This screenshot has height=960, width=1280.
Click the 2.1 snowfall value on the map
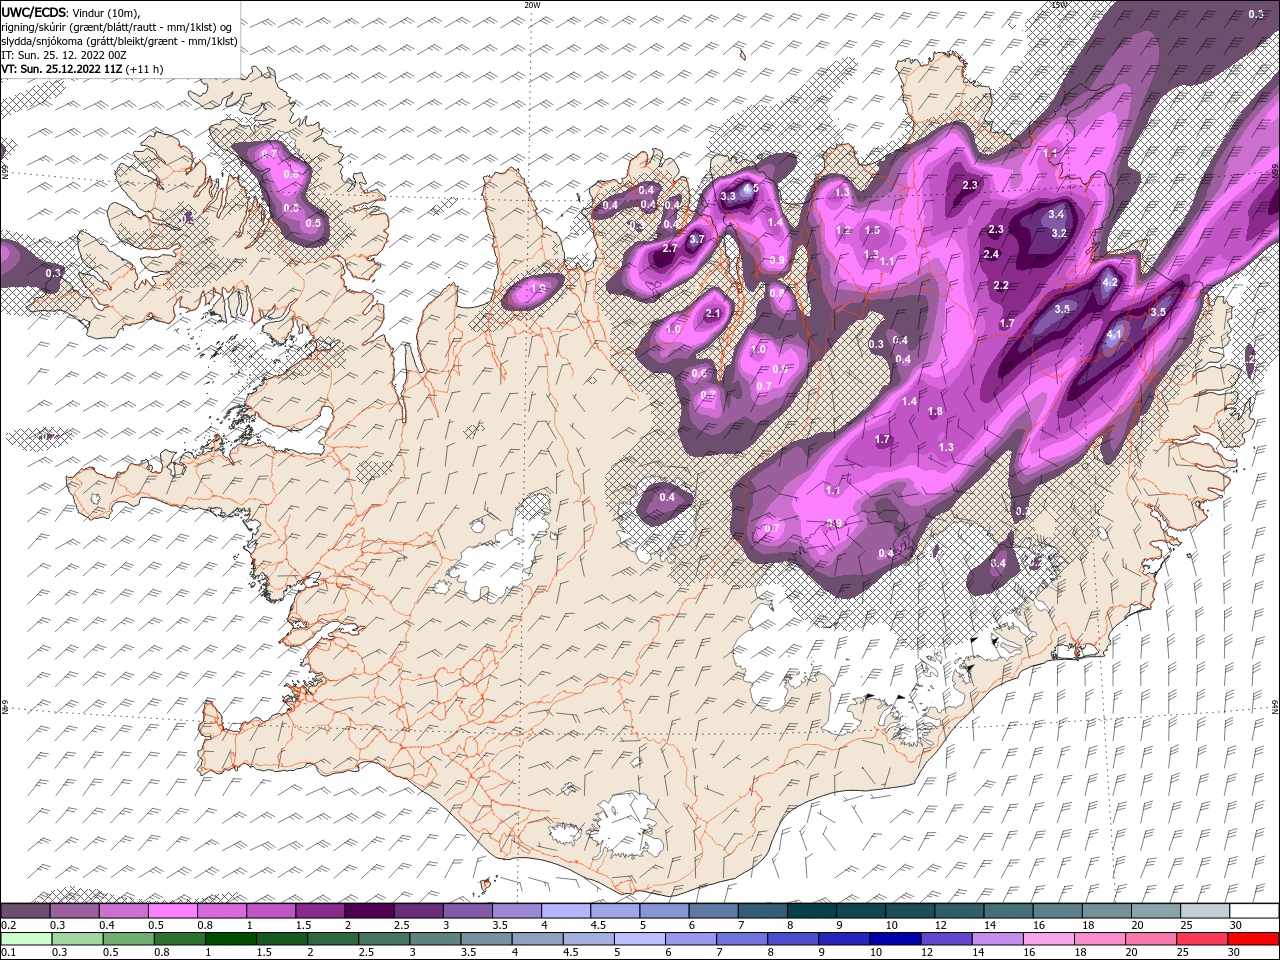713,314
